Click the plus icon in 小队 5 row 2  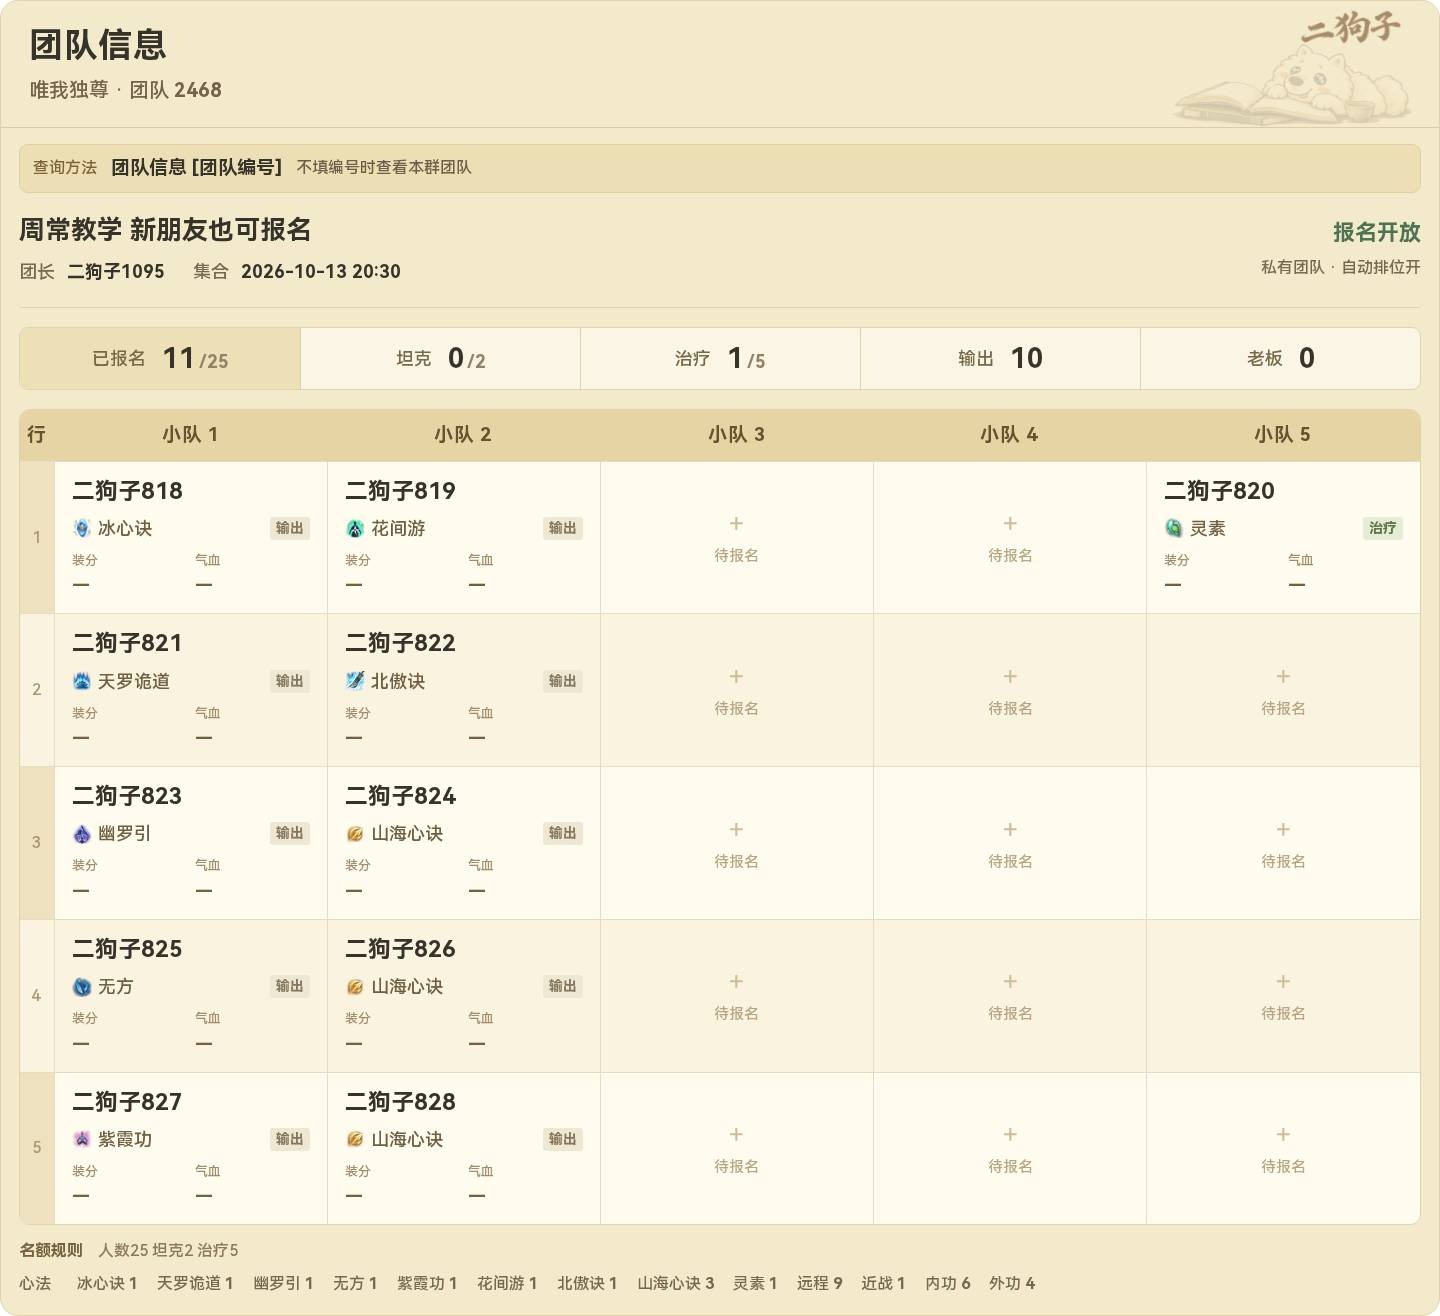[1283, 676]
